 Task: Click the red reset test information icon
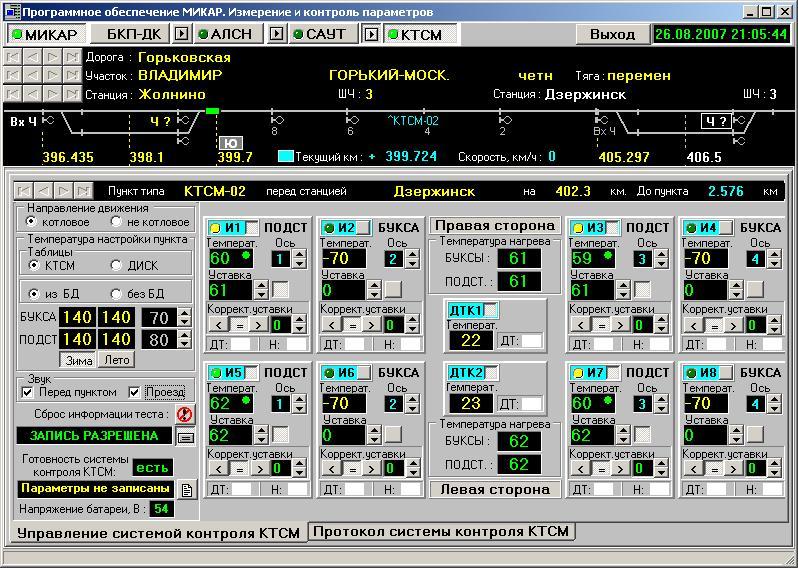(x=183, y=413)
